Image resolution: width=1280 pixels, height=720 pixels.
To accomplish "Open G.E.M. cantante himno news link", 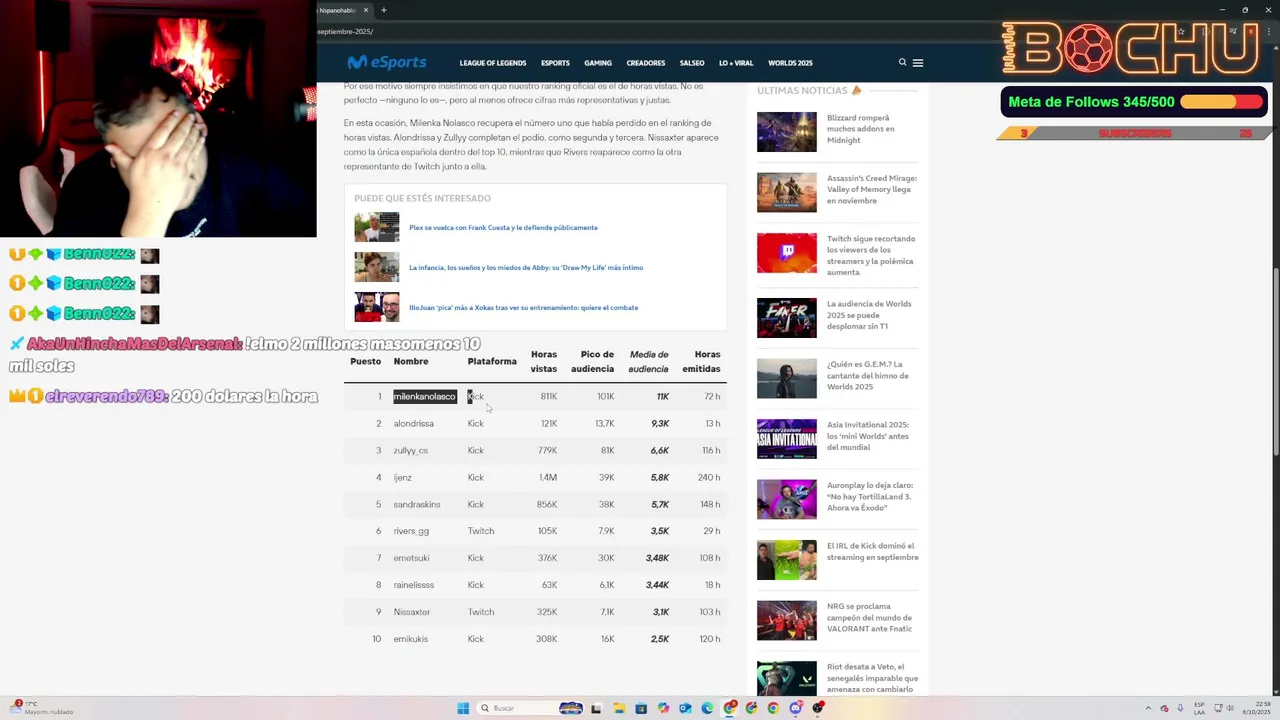I will click(867, 375).
